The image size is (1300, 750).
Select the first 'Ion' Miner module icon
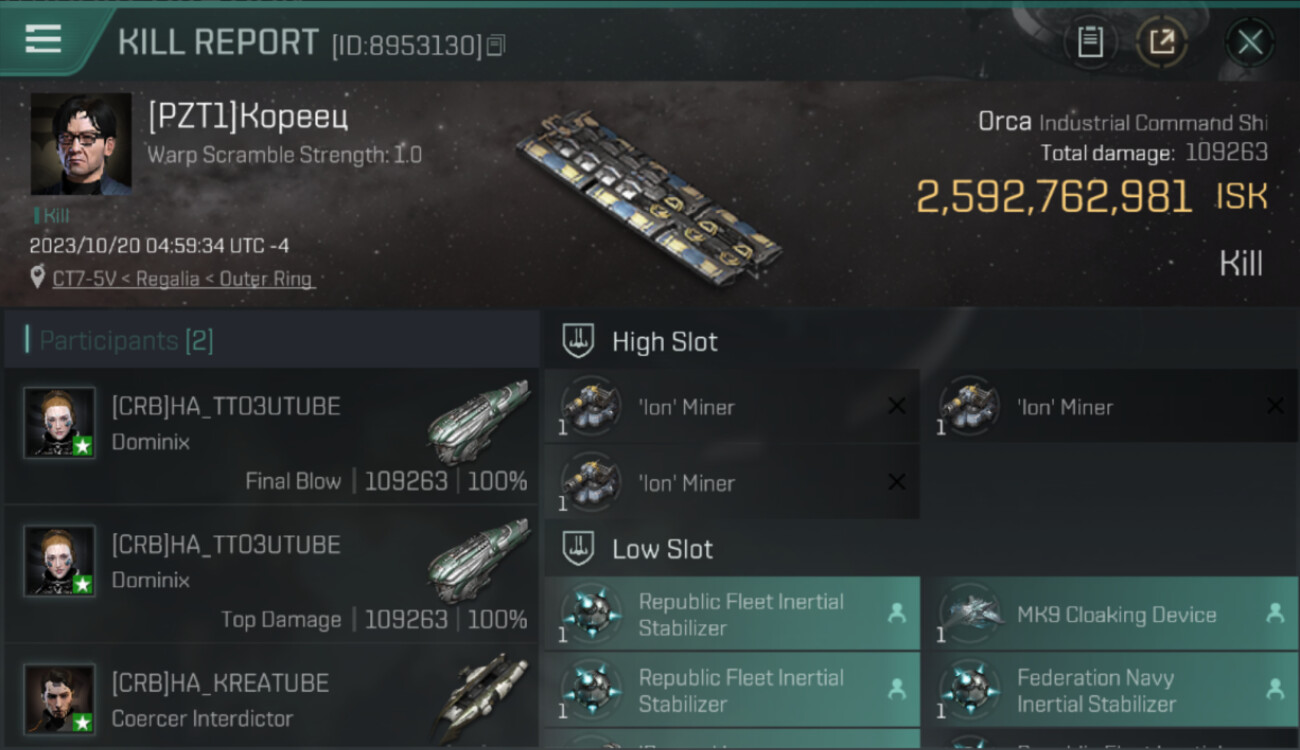click(591, 406)
